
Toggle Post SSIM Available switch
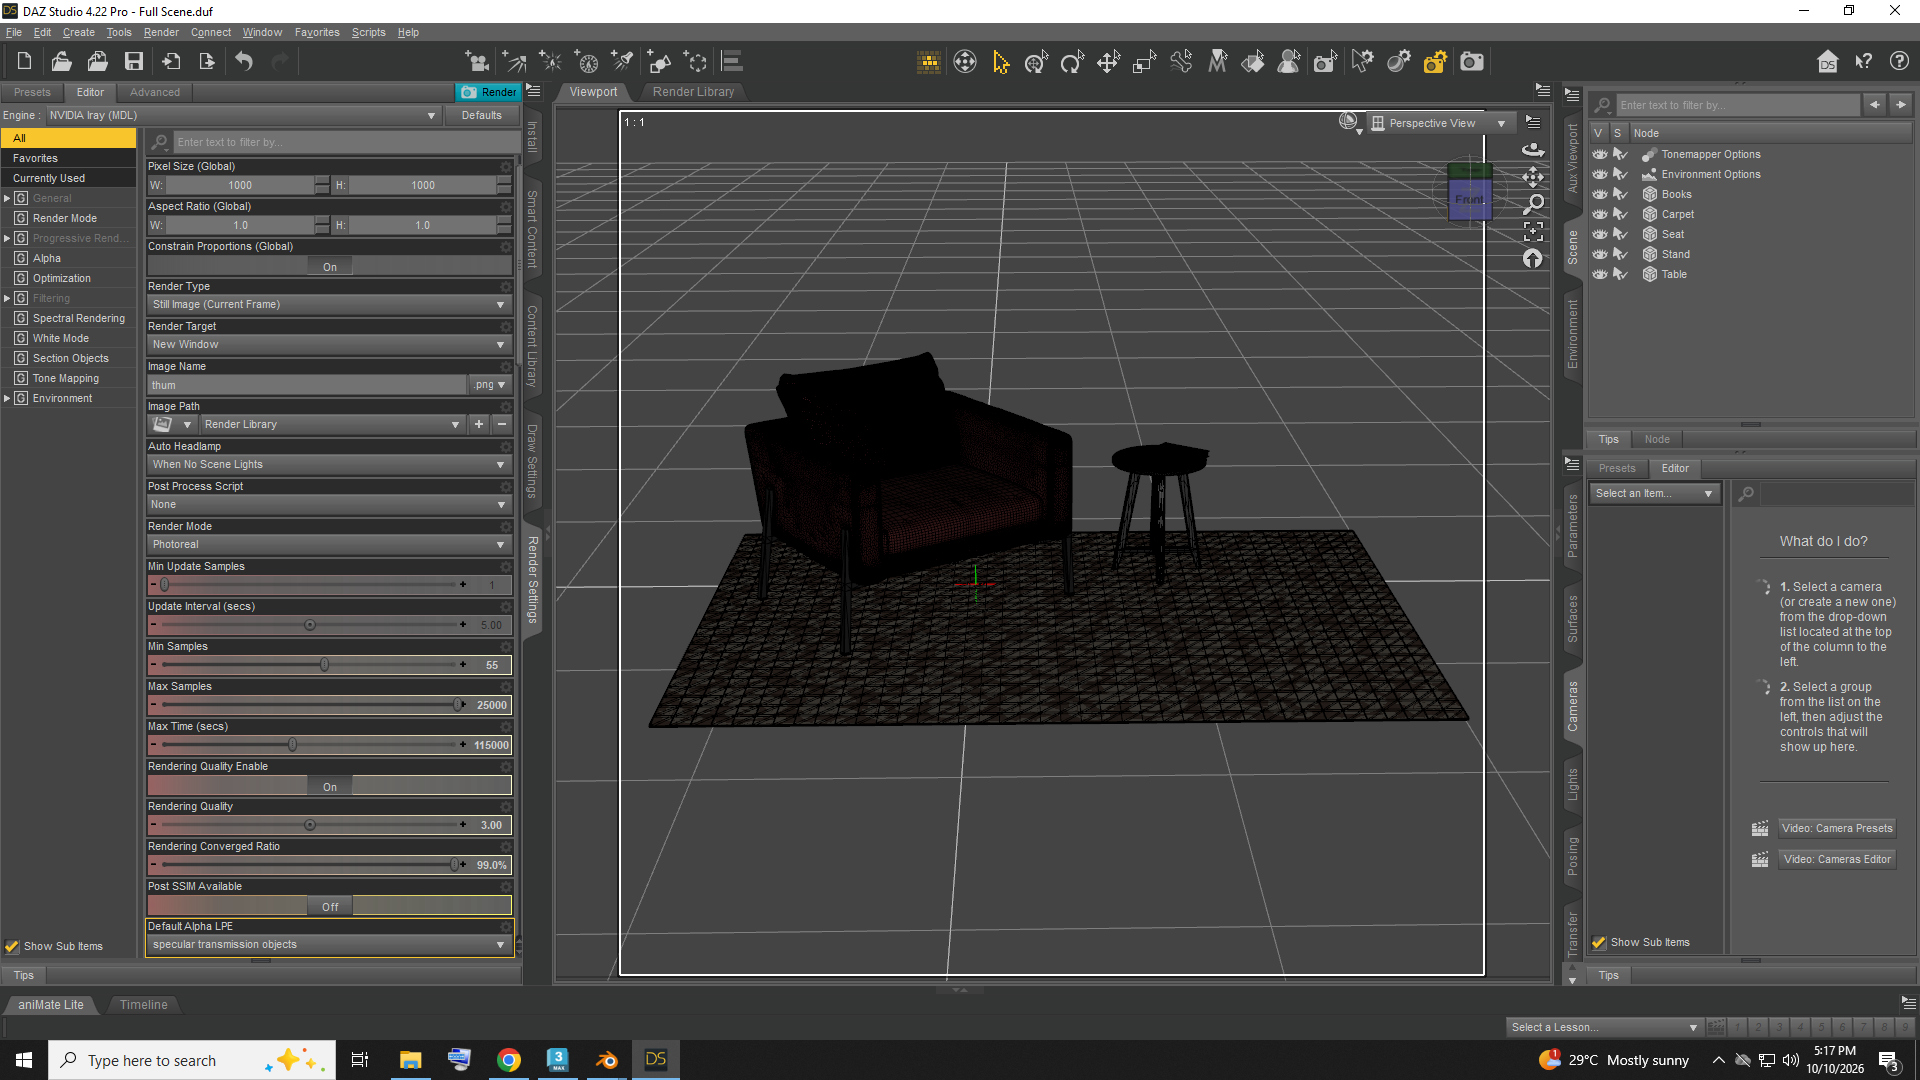[x=329, y=907]
